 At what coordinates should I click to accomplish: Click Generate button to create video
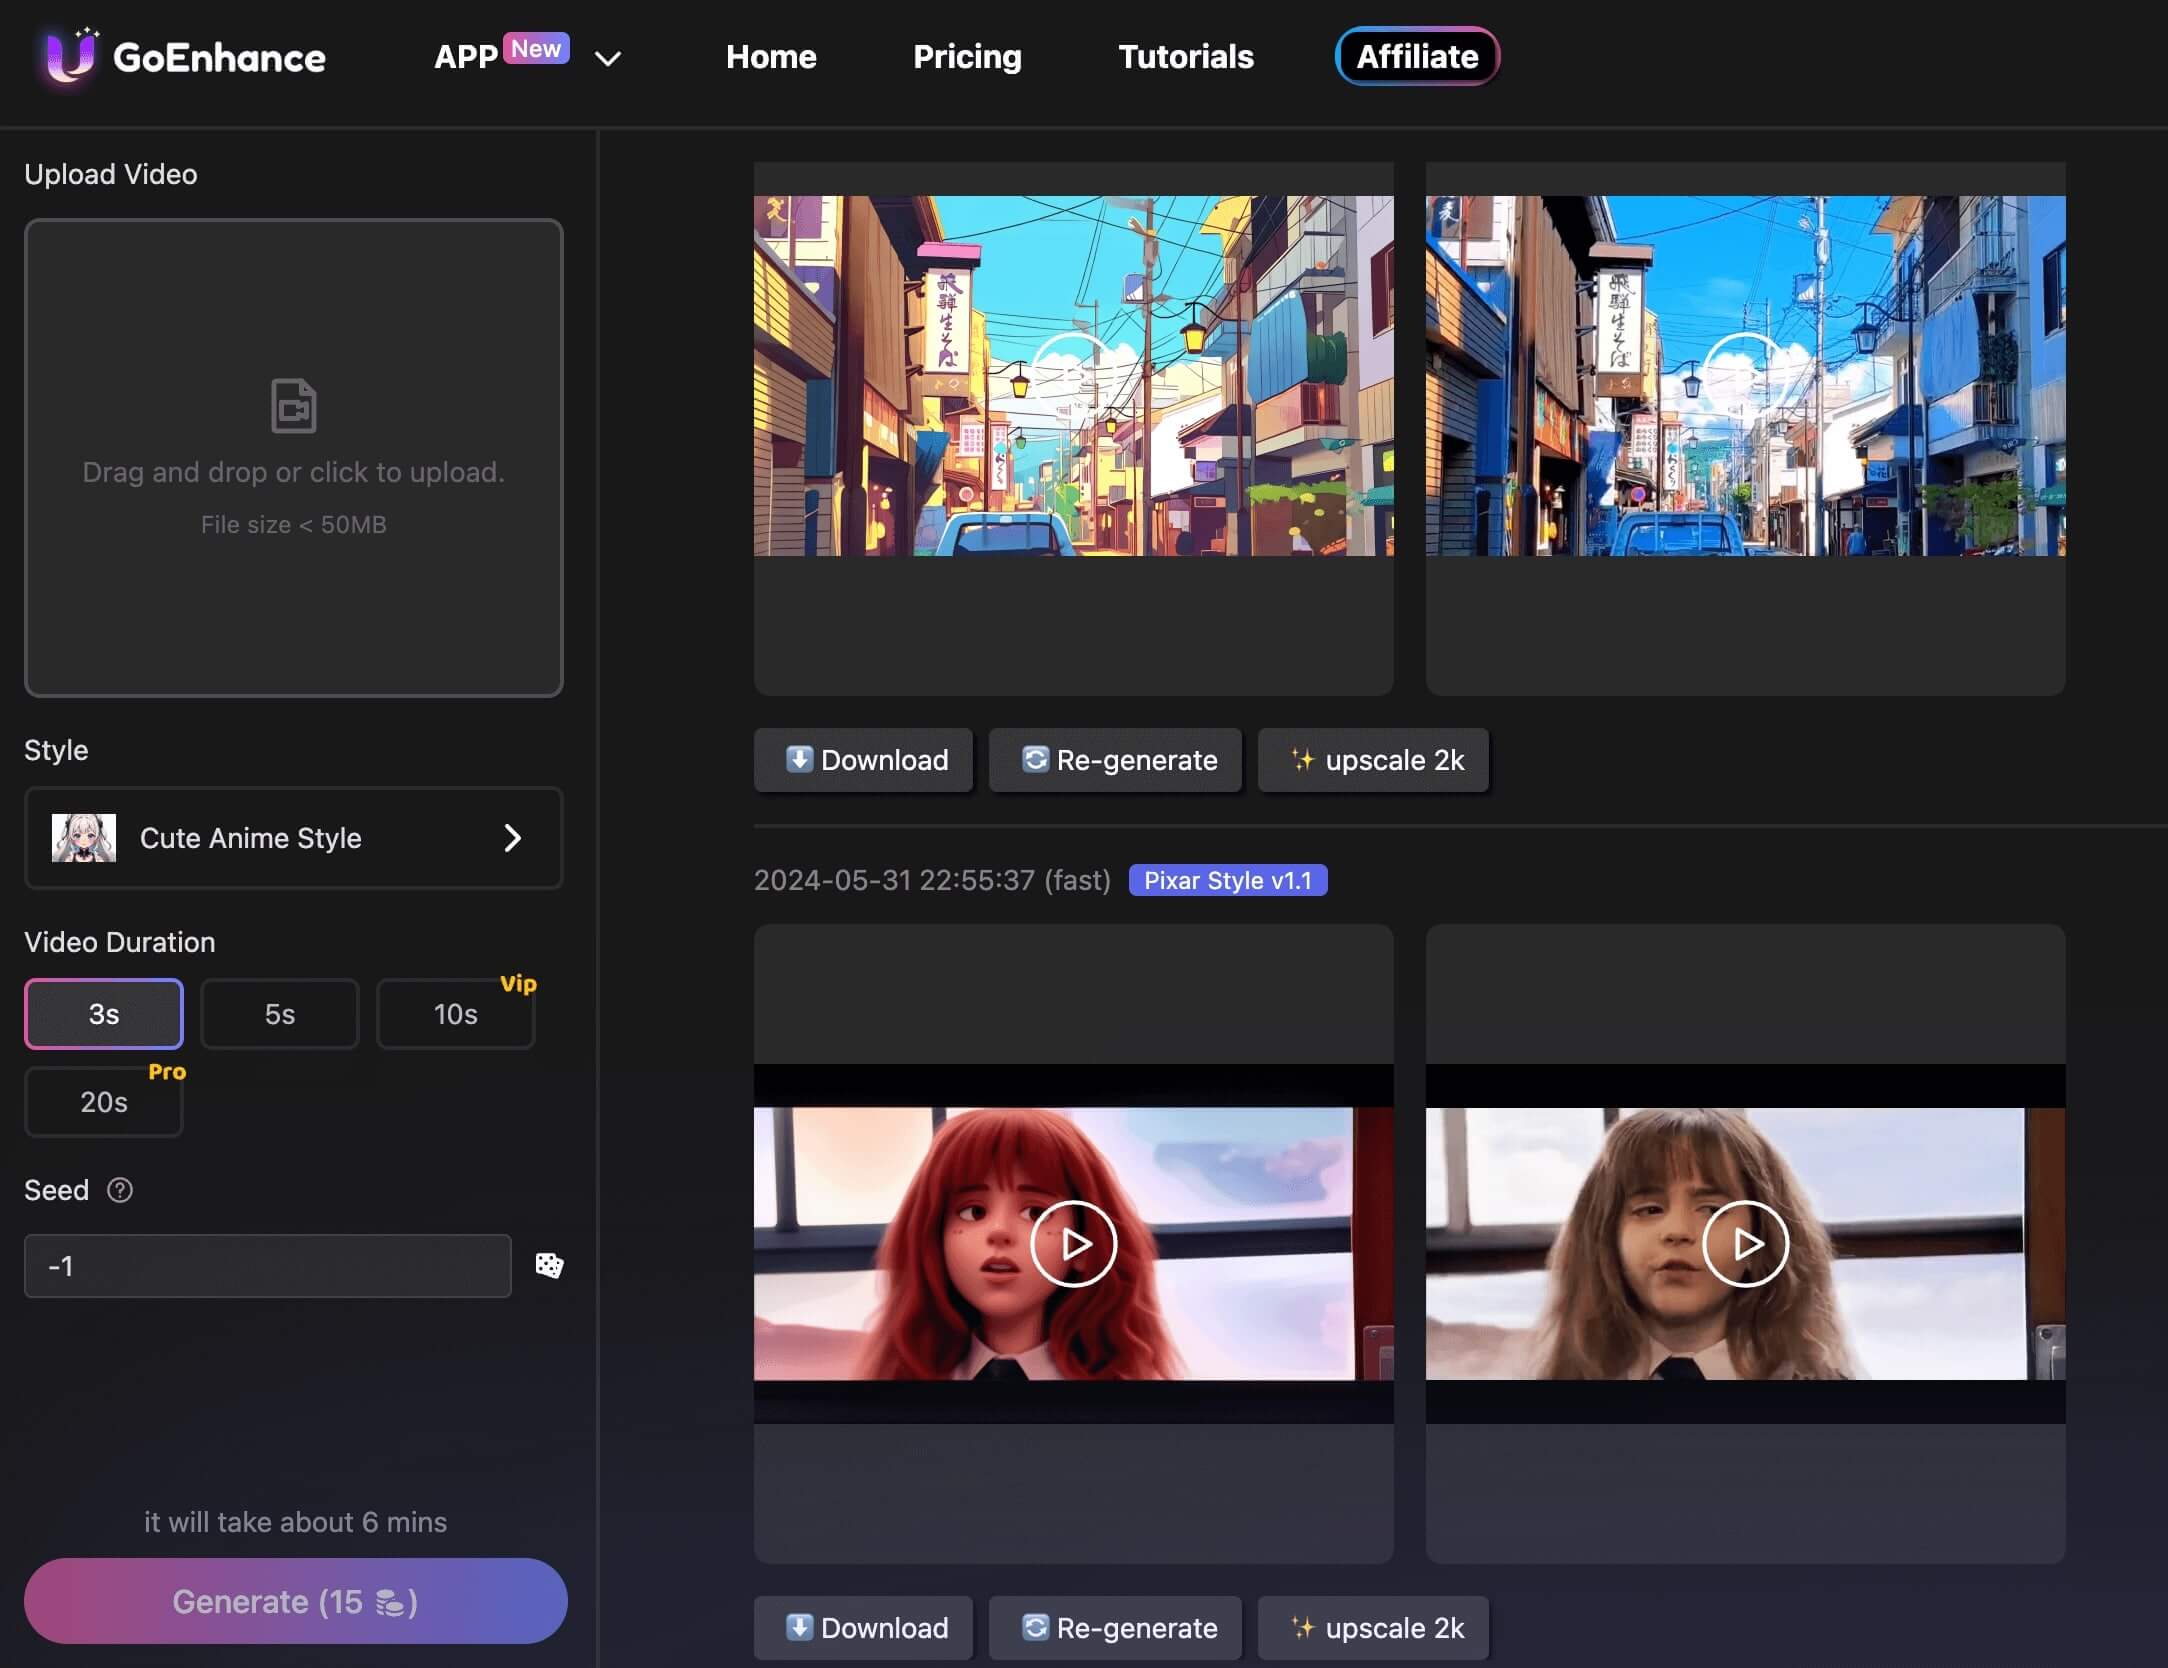(x=294, y=1600)
